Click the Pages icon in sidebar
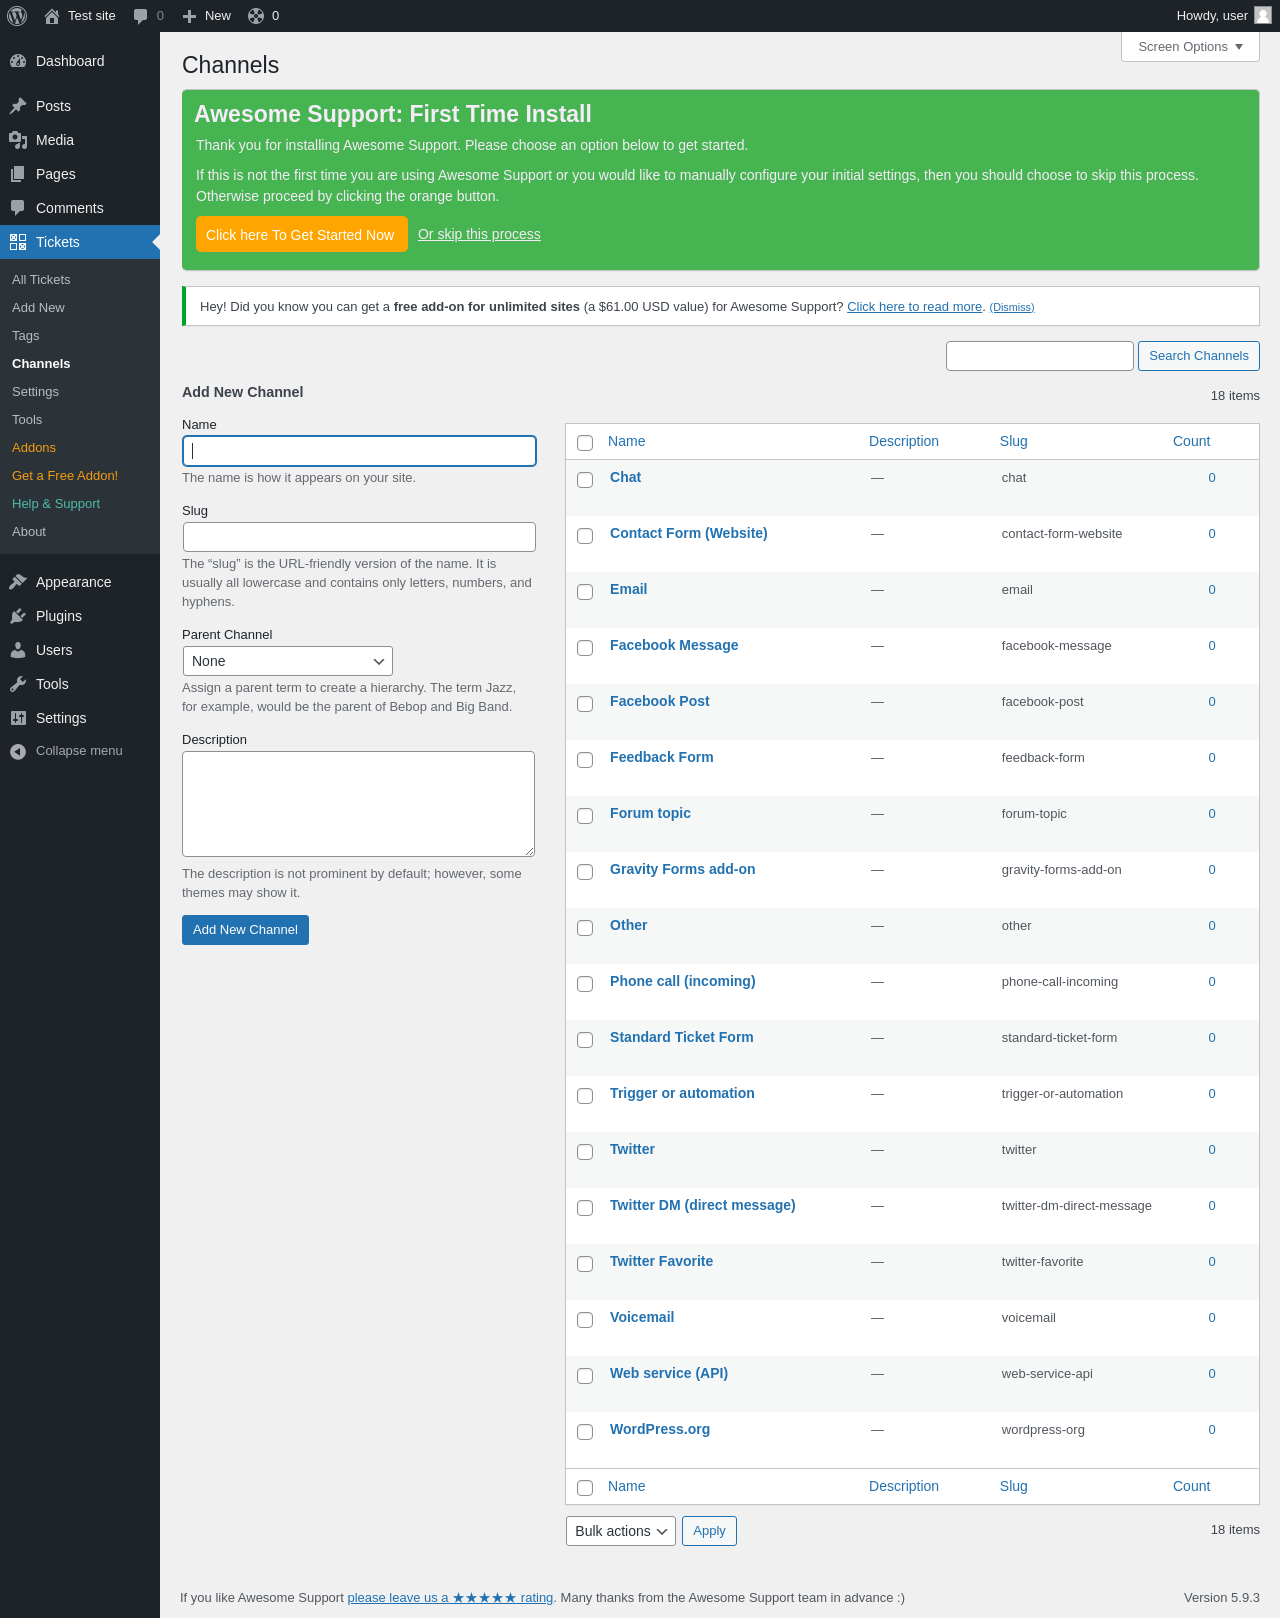 click(x=18, y=174)
